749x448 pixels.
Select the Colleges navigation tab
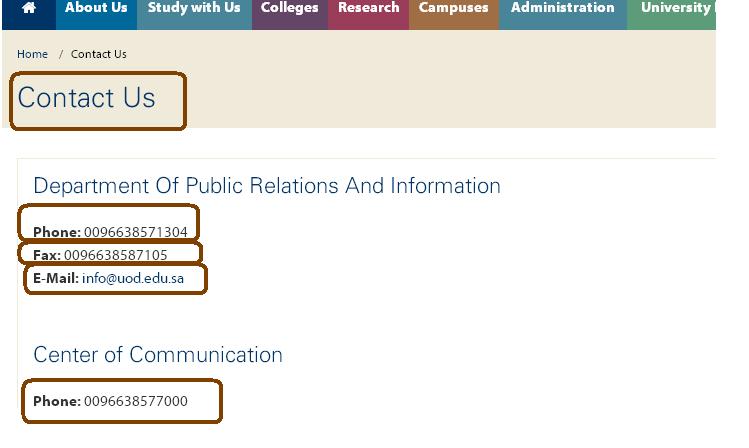click(289, 8)
